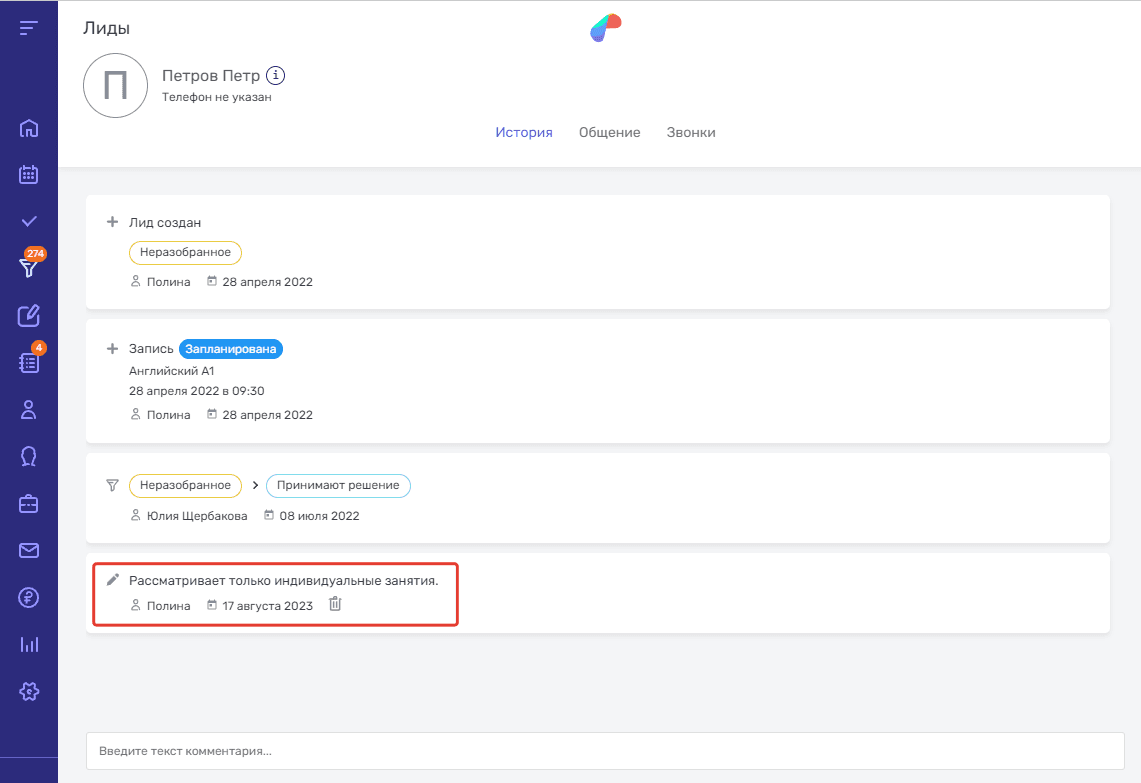Open the list icon with 4 badge
Screen dimensions: 1141x783
pos(29,362)
